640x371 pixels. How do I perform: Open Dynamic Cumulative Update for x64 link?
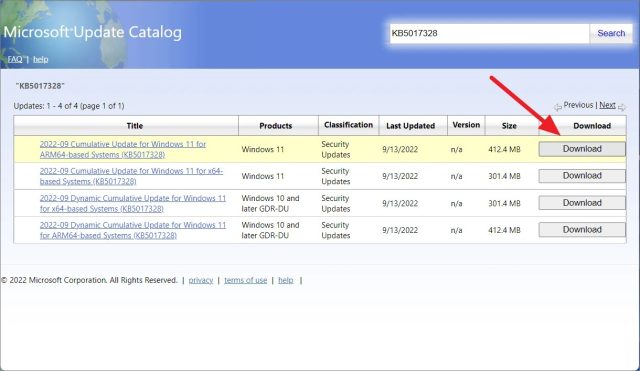click(133, 203)
